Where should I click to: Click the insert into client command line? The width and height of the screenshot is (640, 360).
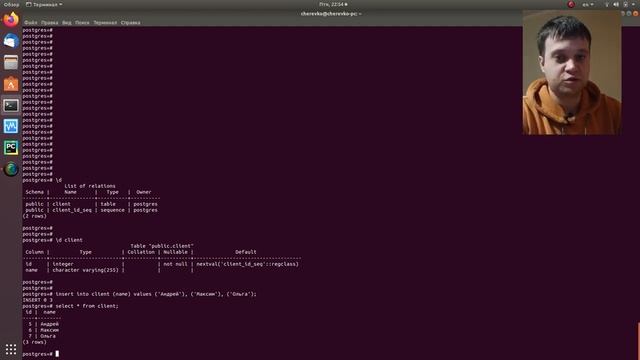[140, 294]
